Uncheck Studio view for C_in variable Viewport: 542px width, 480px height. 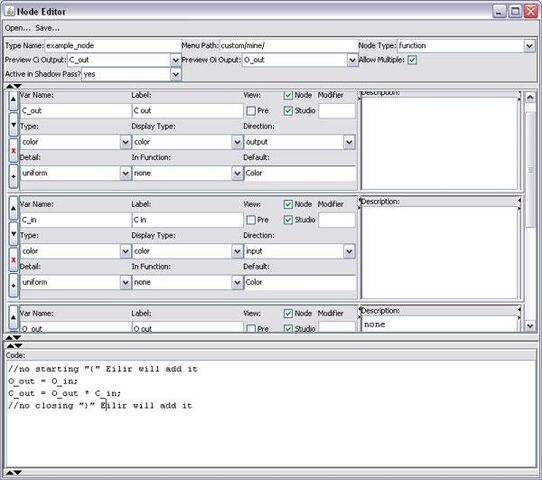tap(288, 220)
